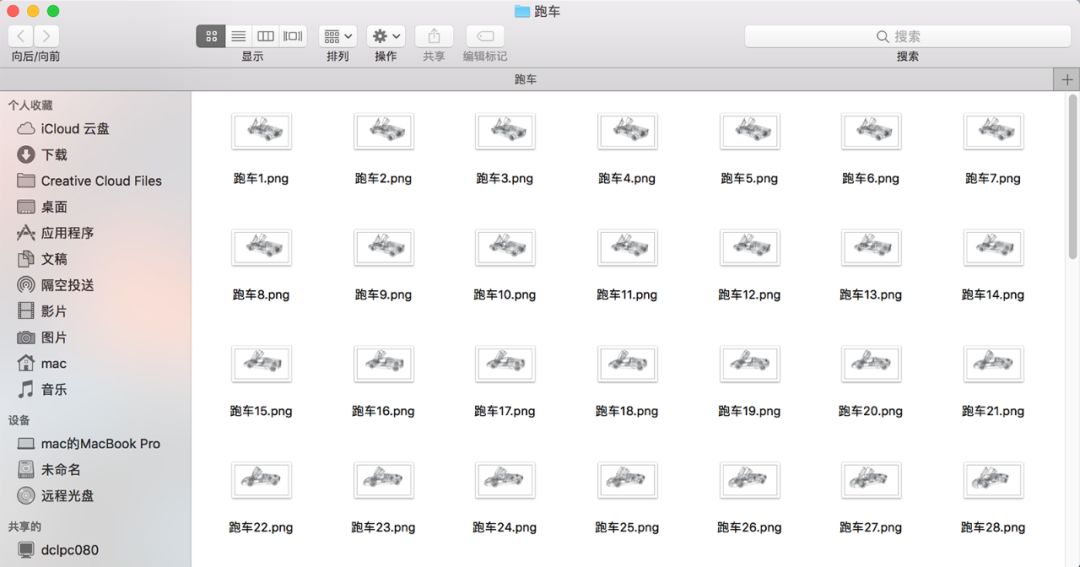Click the 编辑标记 tag edit button
This screenshot has width=1080, height=567.
(x=485, y=36)
